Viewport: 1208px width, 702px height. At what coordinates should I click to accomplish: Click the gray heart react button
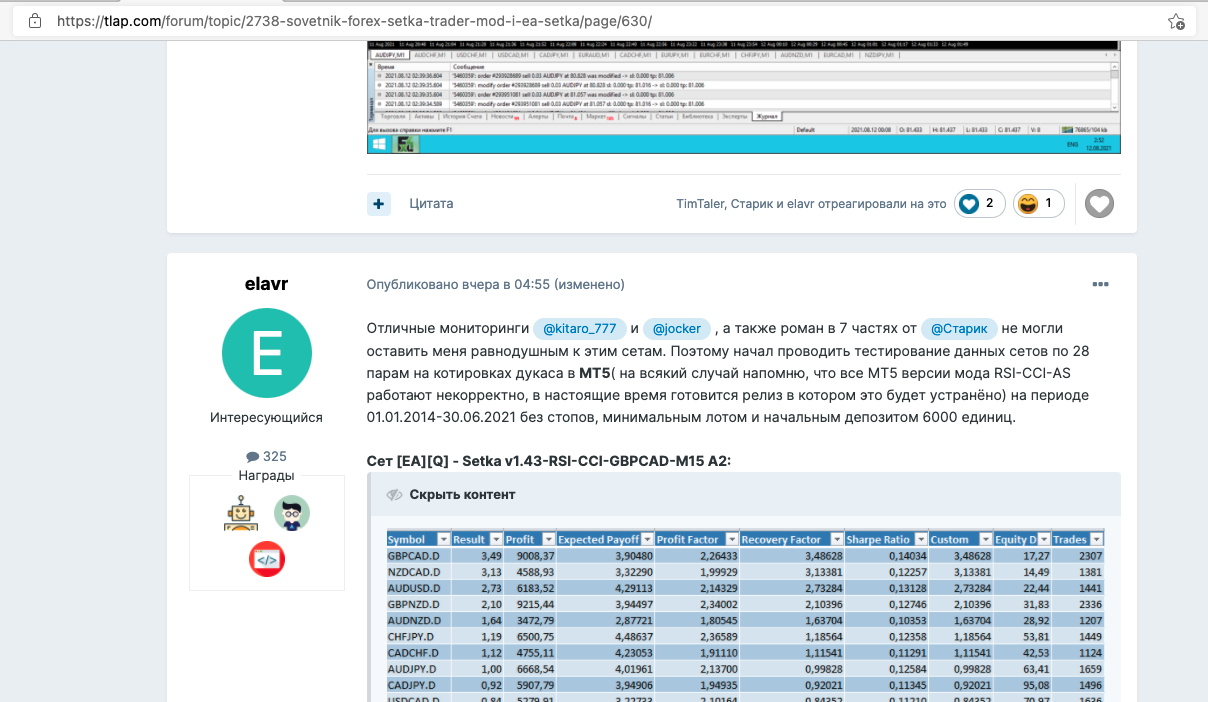click(1099, 204)
